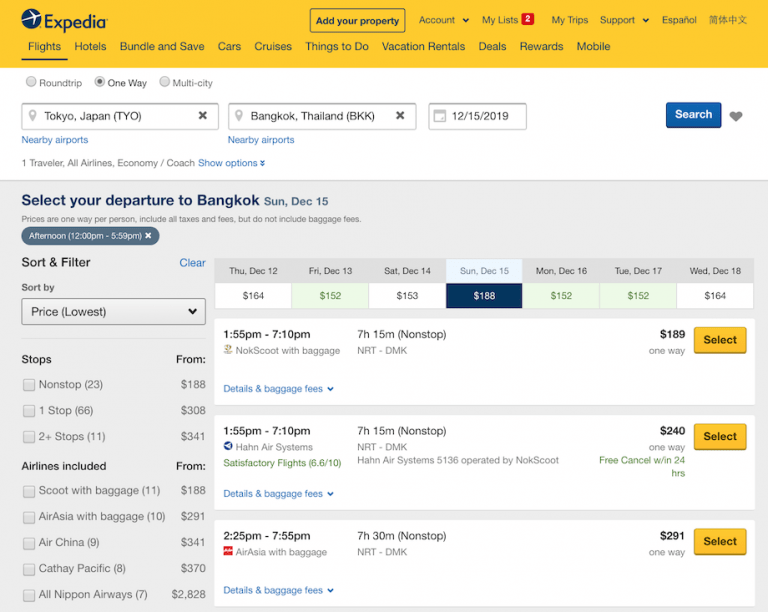Check the All Nippon Airways filter
768x612 pixels.
[x=29, y=595]
